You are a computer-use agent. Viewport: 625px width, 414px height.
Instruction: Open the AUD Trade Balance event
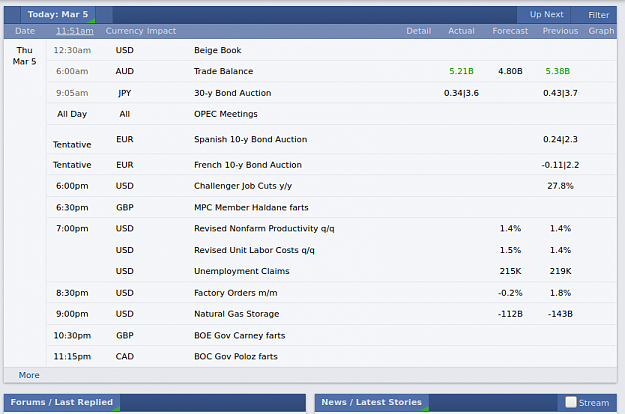pyautogui.click(x=223, y=71)
